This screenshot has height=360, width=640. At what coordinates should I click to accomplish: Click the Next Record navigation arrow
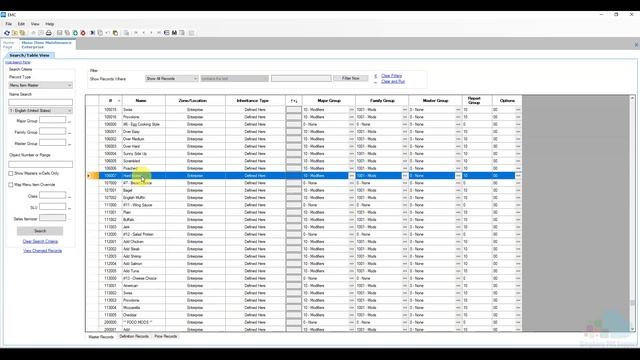[x=151, y=33]
